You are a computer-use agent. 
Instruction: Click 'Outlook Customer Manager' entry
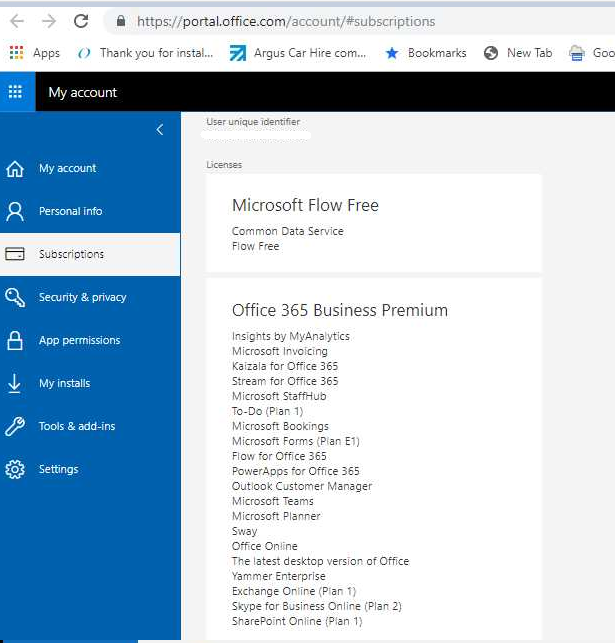tap(302, 486)
